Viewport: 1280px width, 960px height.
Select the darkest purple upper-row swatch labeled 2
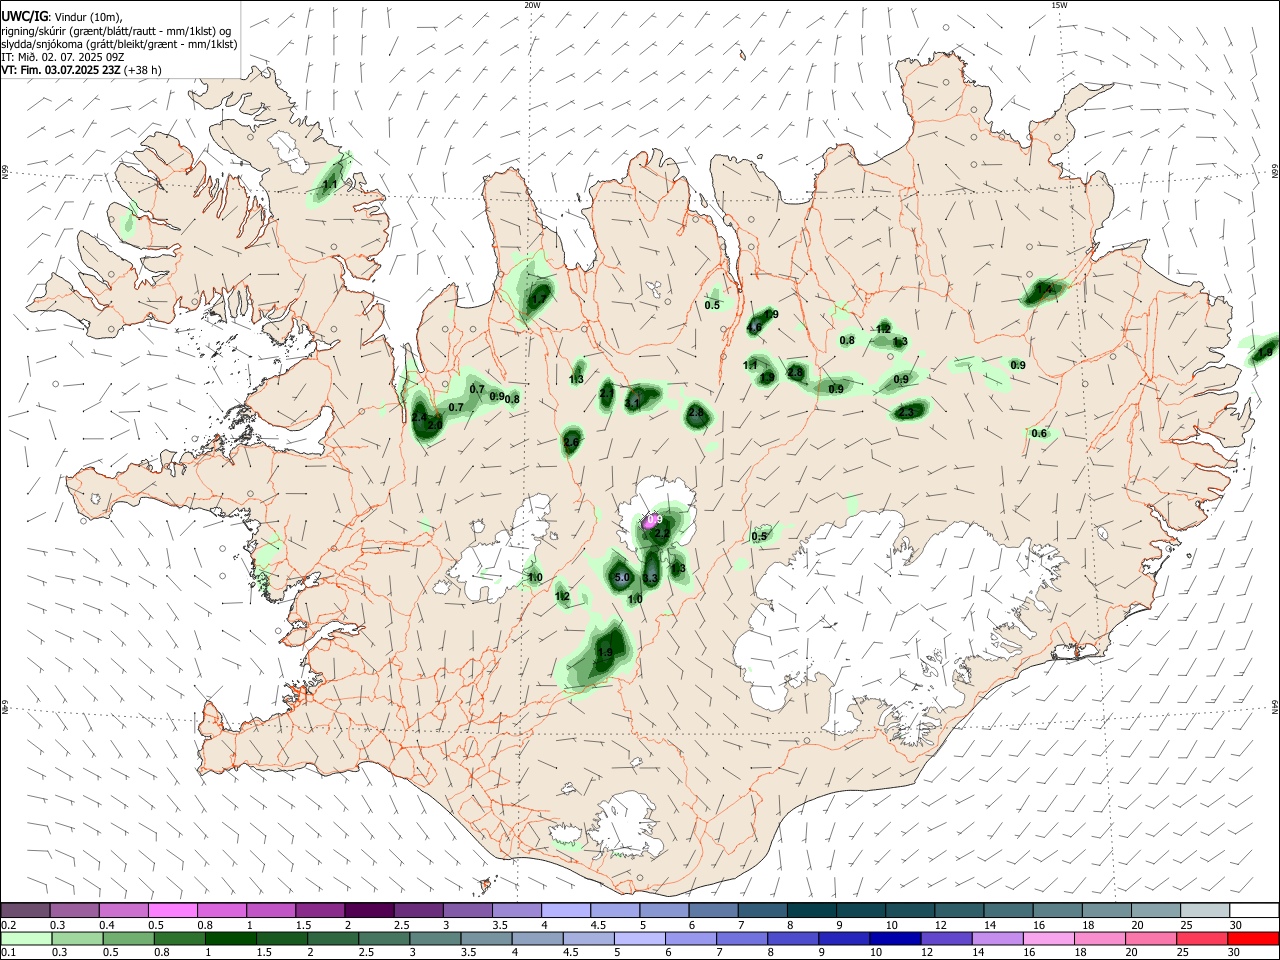368,910
